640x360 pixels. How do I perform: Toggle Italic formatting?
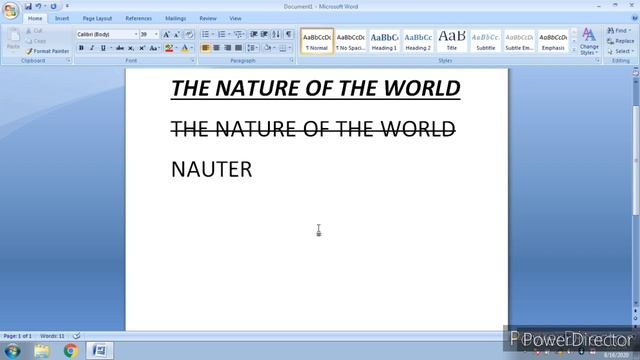click(x=92, y=48)
